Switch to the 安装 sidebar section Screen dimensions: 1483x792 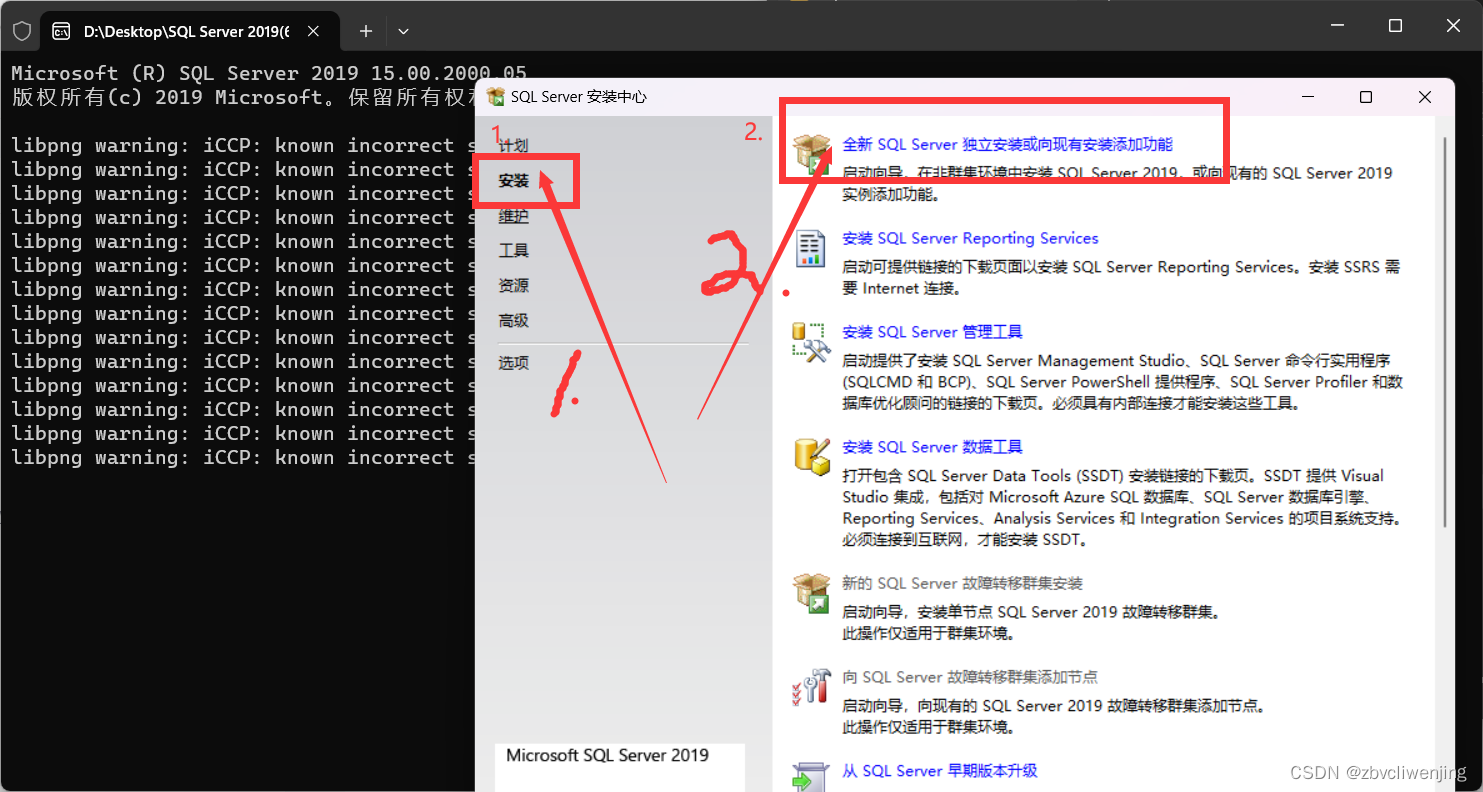(x=513, y=180)
